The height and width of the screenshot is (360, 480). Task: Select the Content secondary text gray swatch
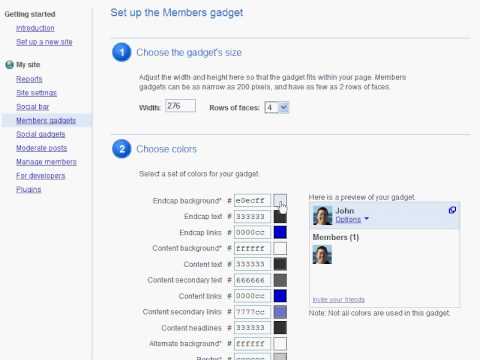click(280, 280)
